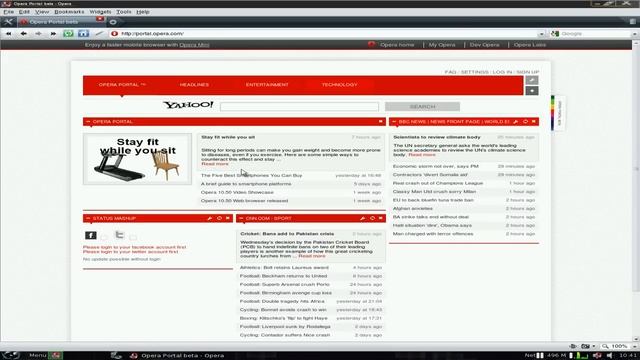Open the Bookmarks menu
Viewport: 640px width, 360px height.
point(69,12)
